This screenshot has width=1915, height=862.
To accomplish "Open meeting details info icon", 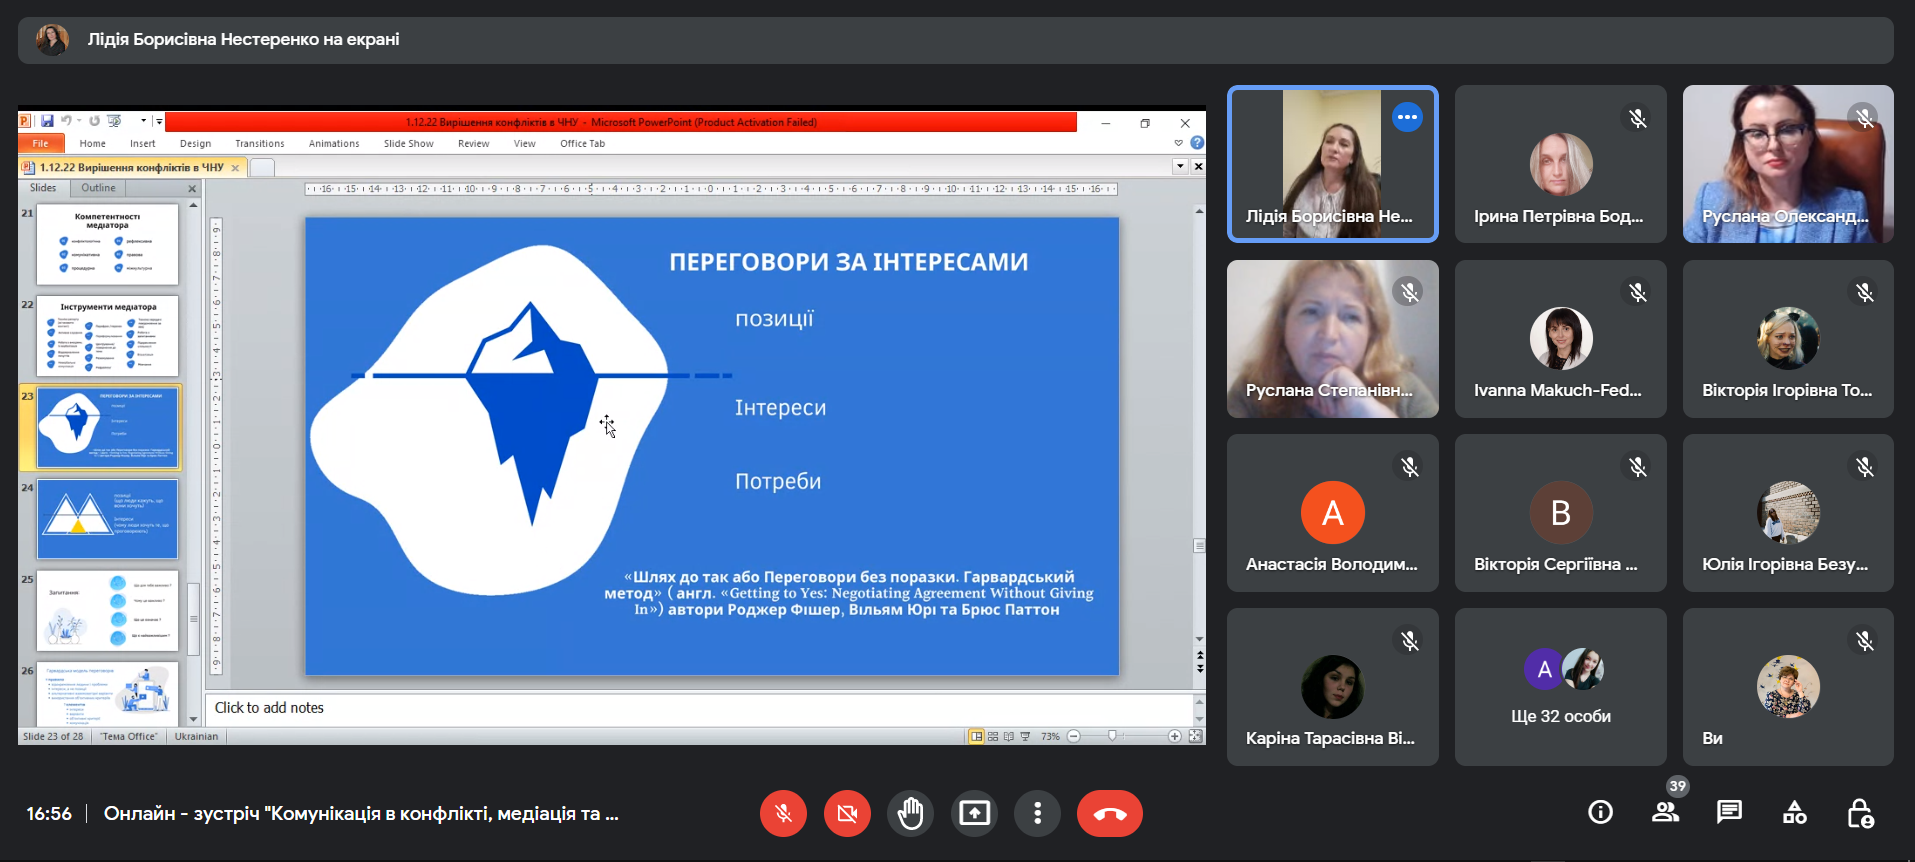I will click(x=1601, y=812).
